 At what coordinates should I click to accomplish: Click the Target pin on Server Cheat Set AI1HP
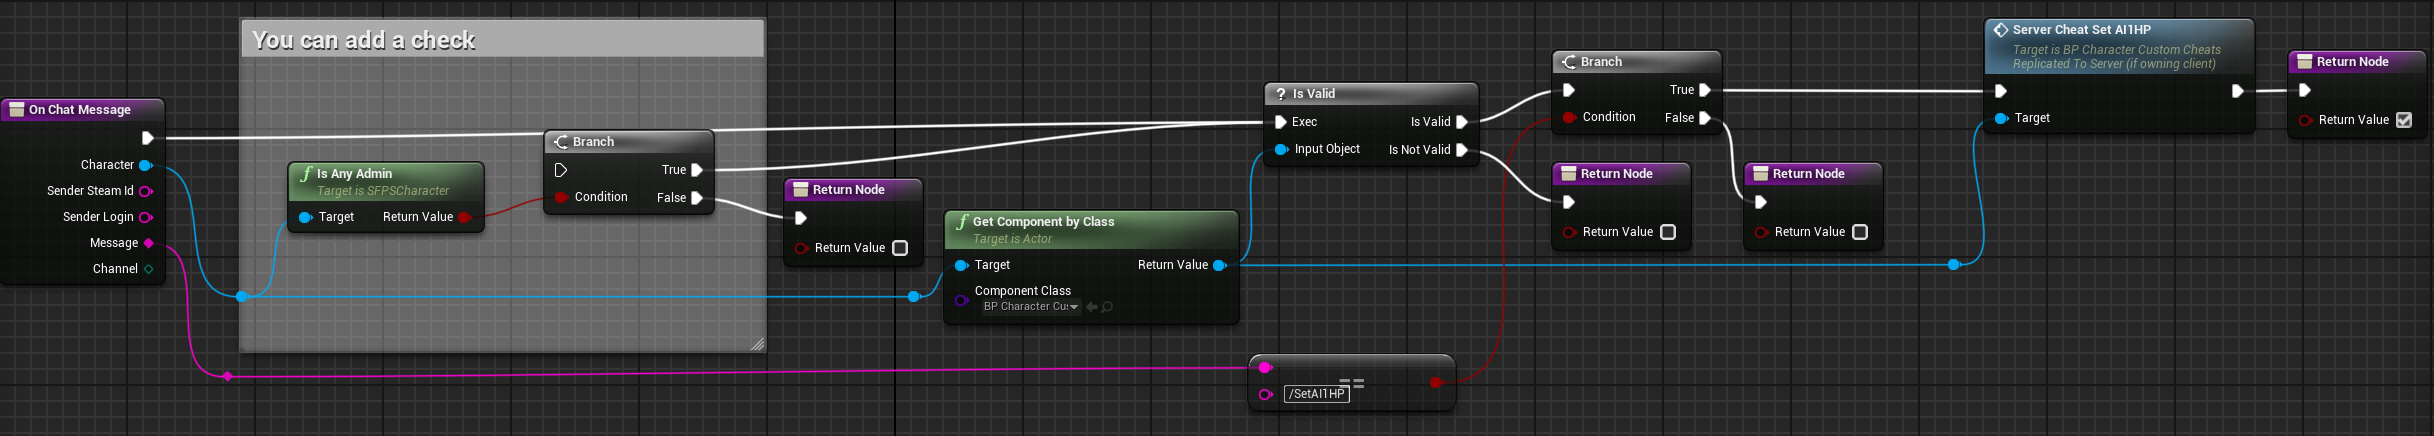[2001, 118]
